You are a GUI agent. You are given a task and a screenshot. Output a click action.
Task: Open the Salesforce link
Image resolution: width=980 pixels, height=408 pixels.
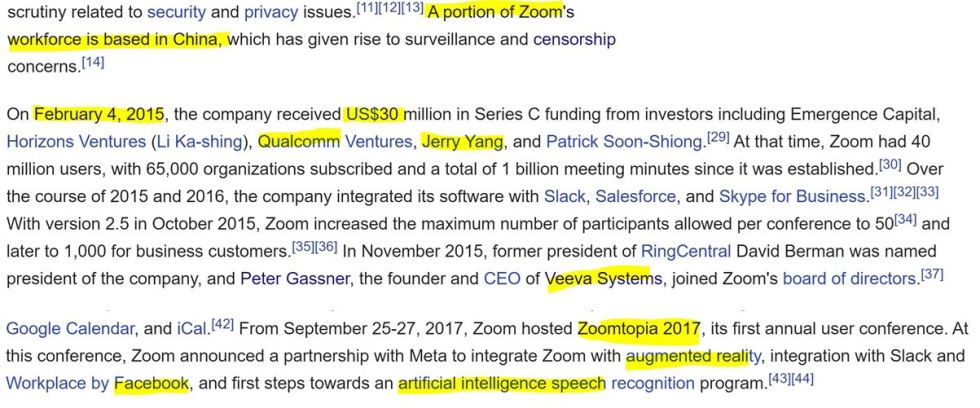(636, 197)
